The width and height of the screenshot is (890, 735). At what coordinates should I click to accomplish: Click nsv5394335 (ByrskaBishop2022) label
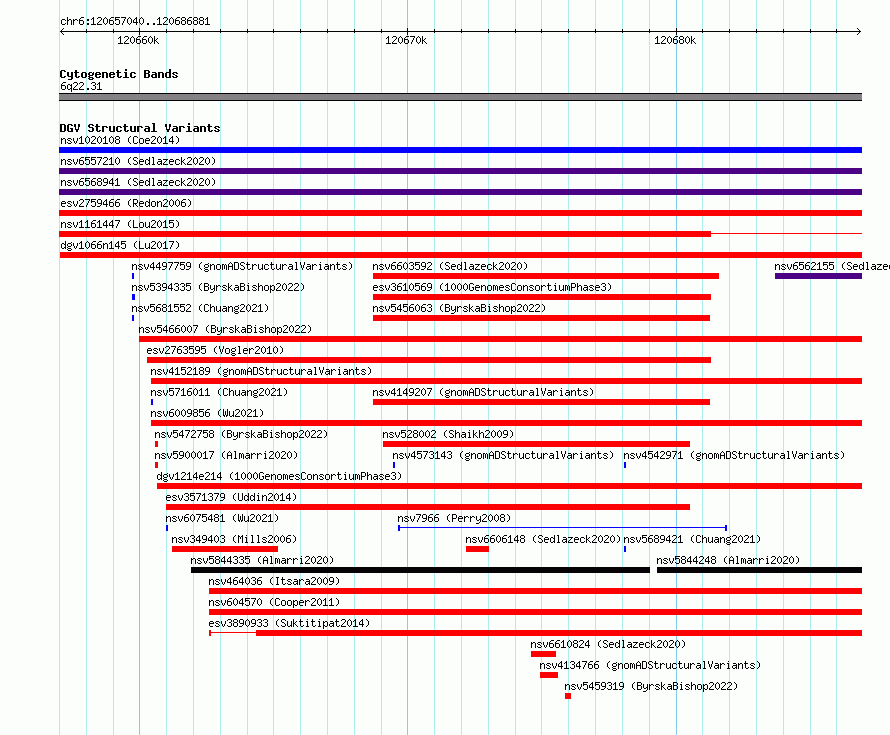tap(218, 287)
